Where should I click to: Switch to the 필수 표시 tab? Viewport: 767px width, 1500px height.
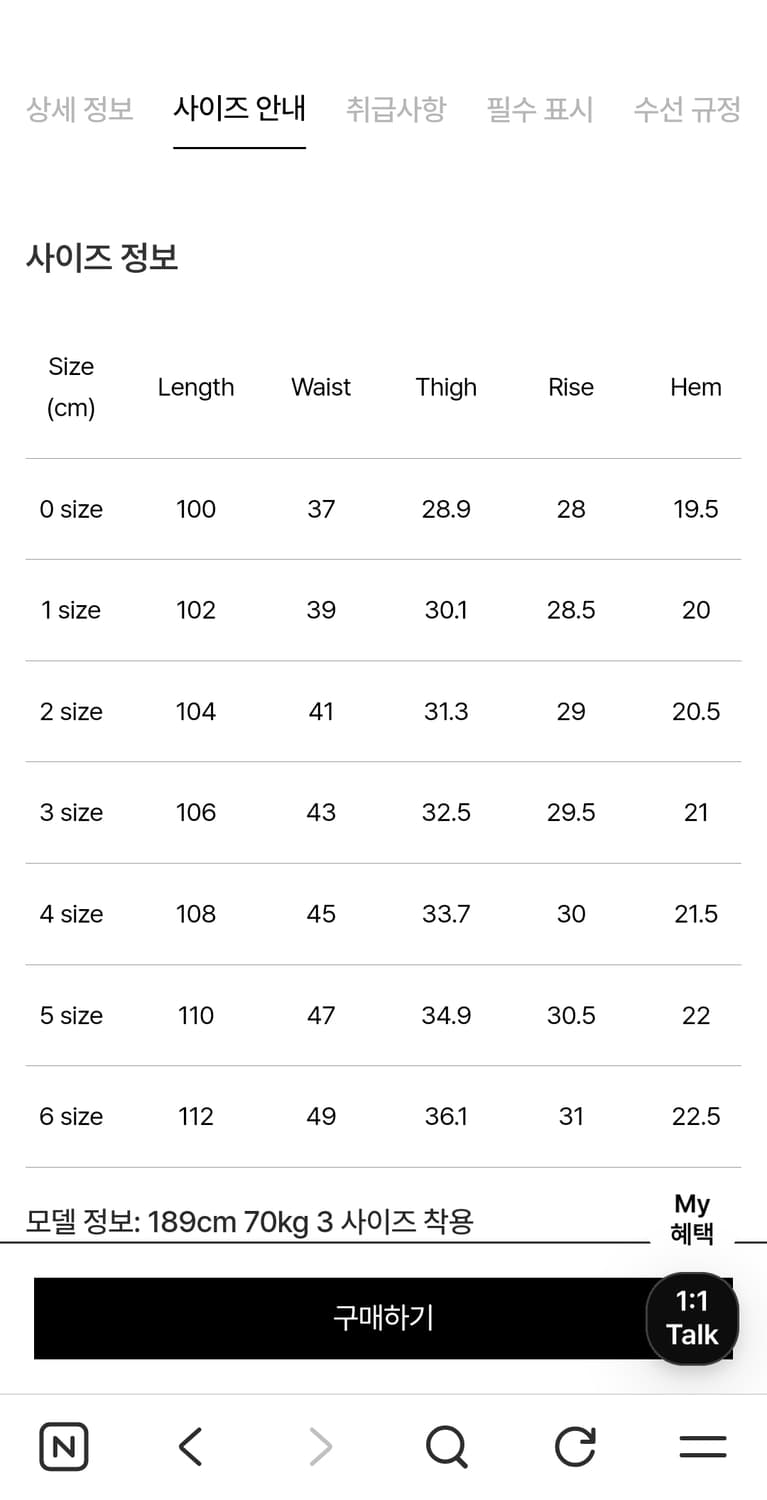[x=540, y=109]
